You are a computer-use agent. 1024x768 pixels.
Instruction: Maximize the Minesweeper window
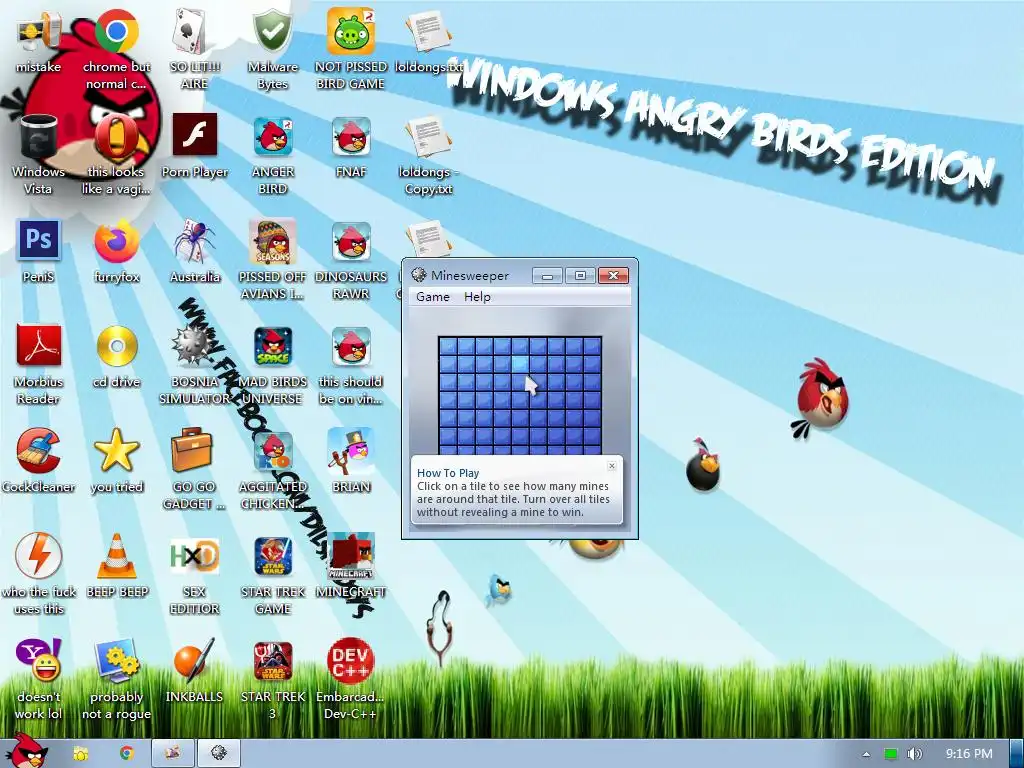click(x=579, y=276)
